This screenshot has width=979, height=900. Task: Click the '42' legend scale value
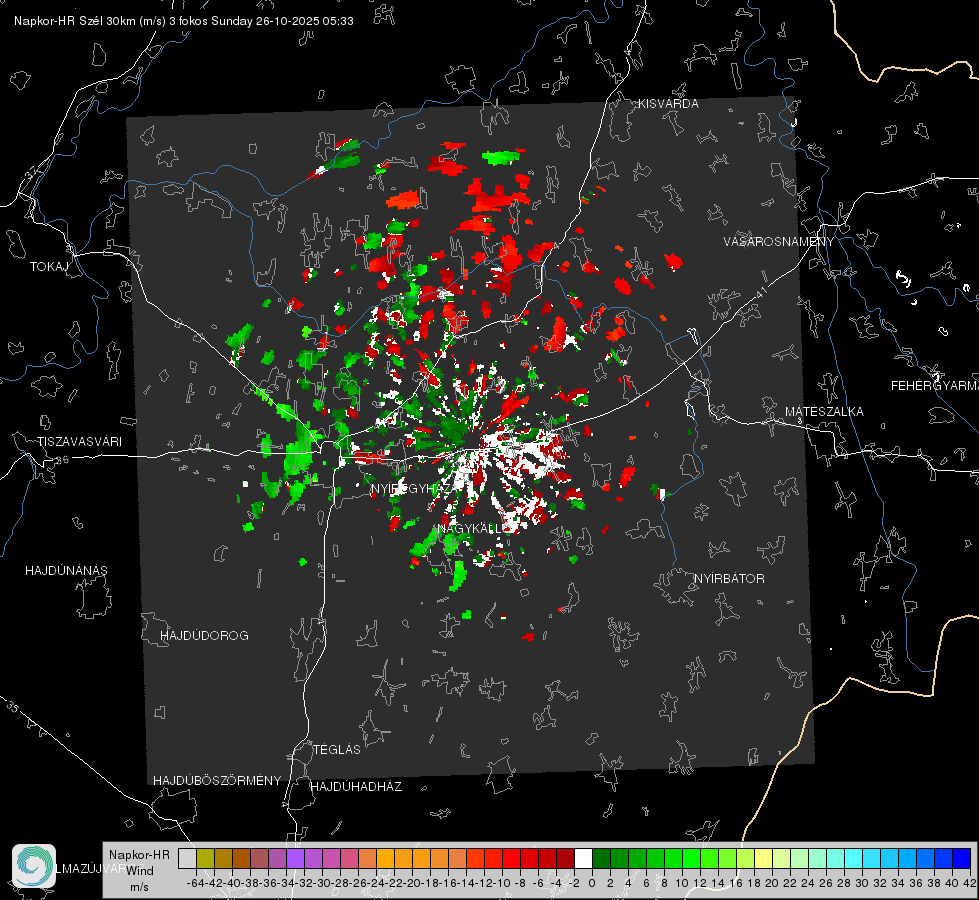970,883
